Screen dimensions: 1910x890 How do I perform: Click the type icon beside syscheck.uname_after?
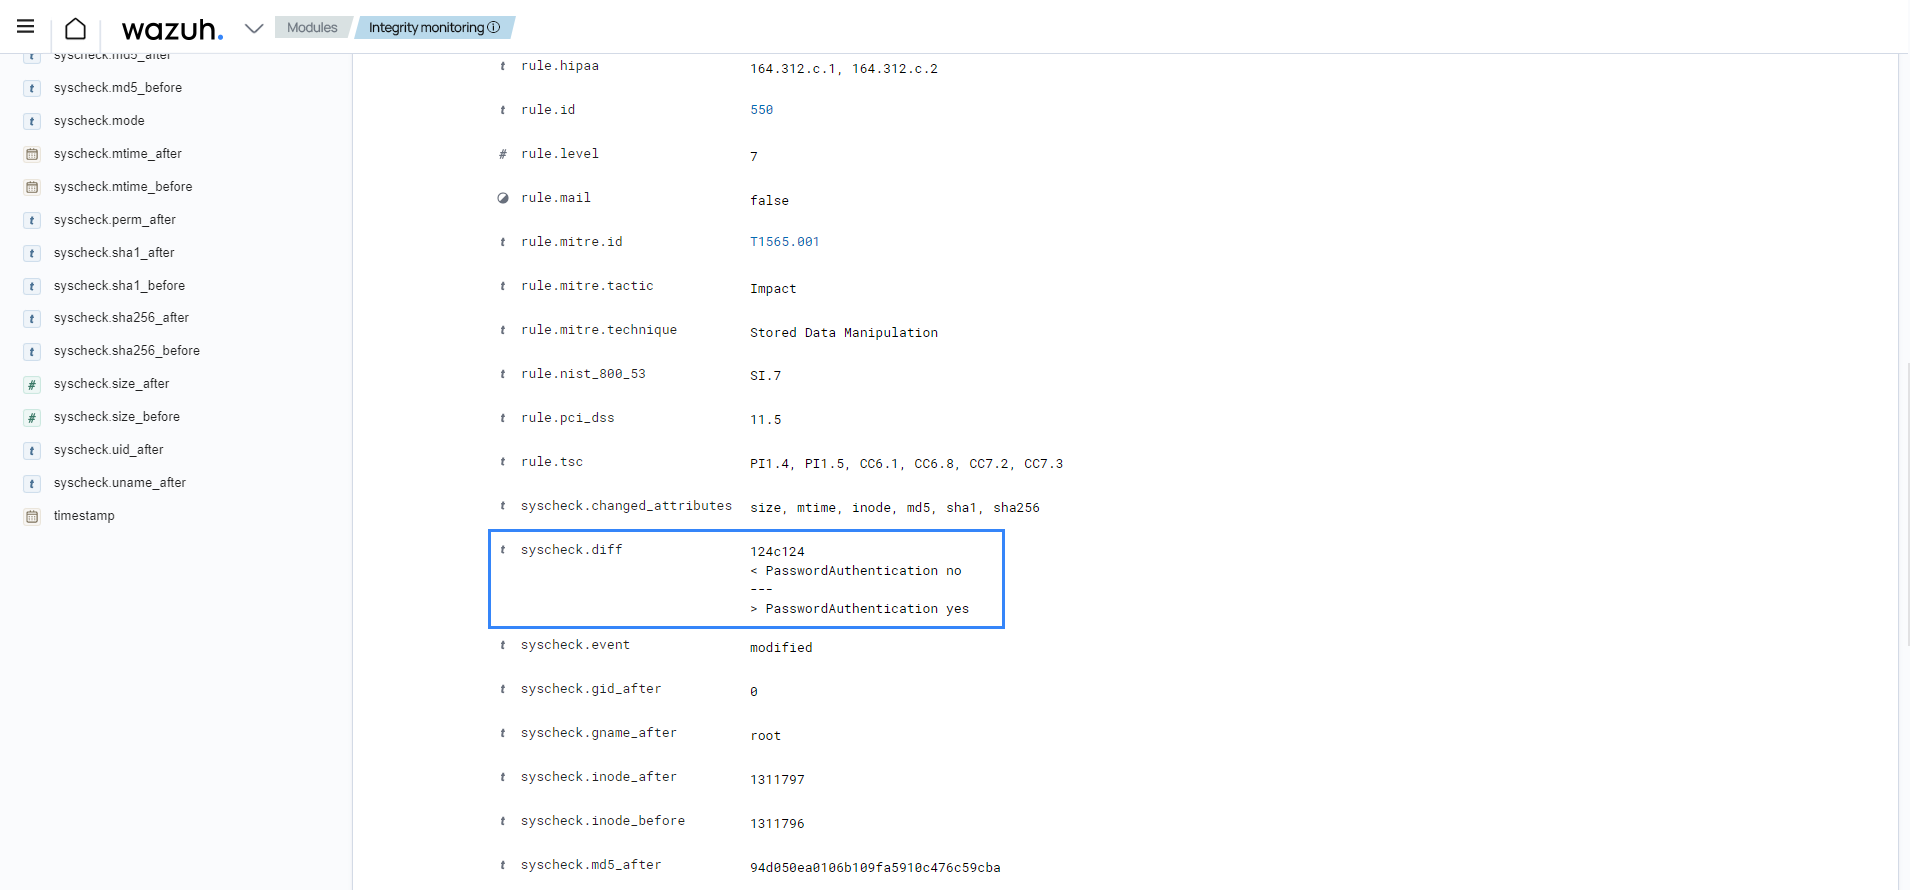[x=32, y=483]
